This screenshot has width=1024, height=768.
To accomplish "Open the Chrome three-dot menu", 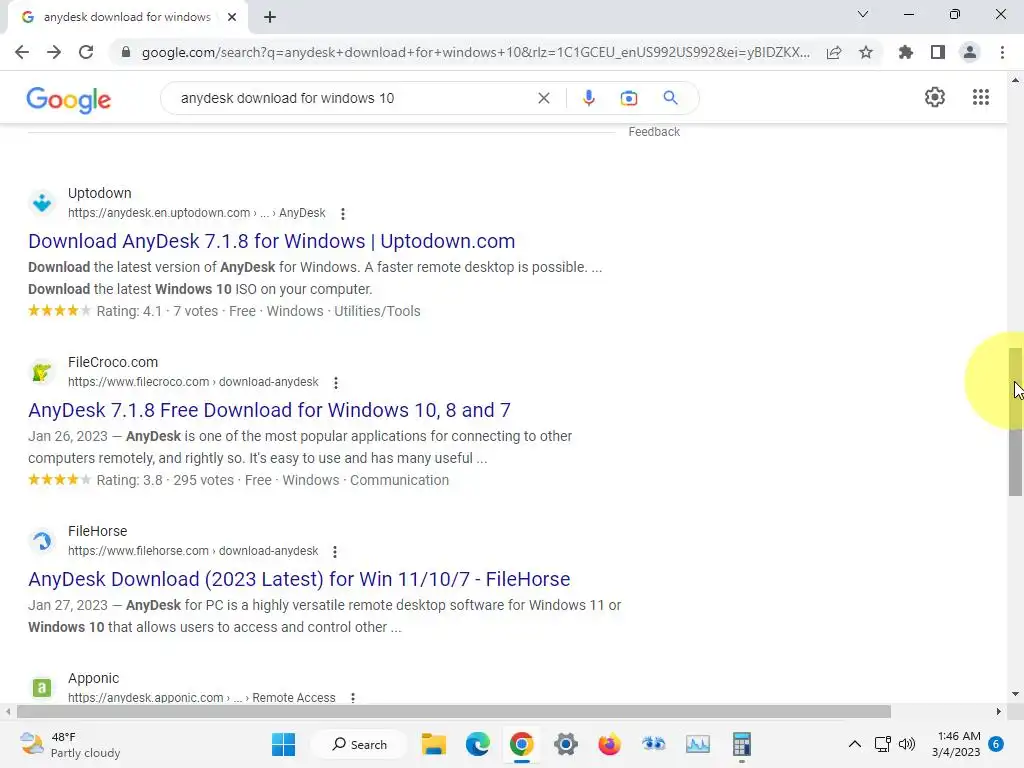I will [x=1002, y=52].
